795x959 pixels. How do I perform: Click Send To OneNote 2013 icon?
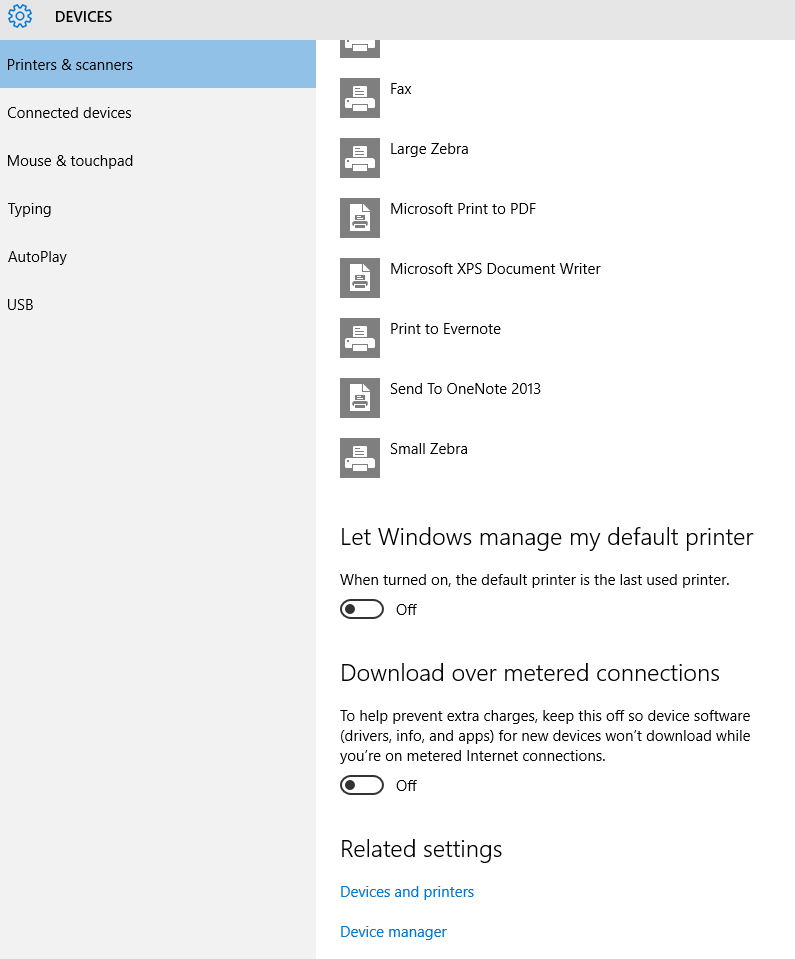[360, 398]
